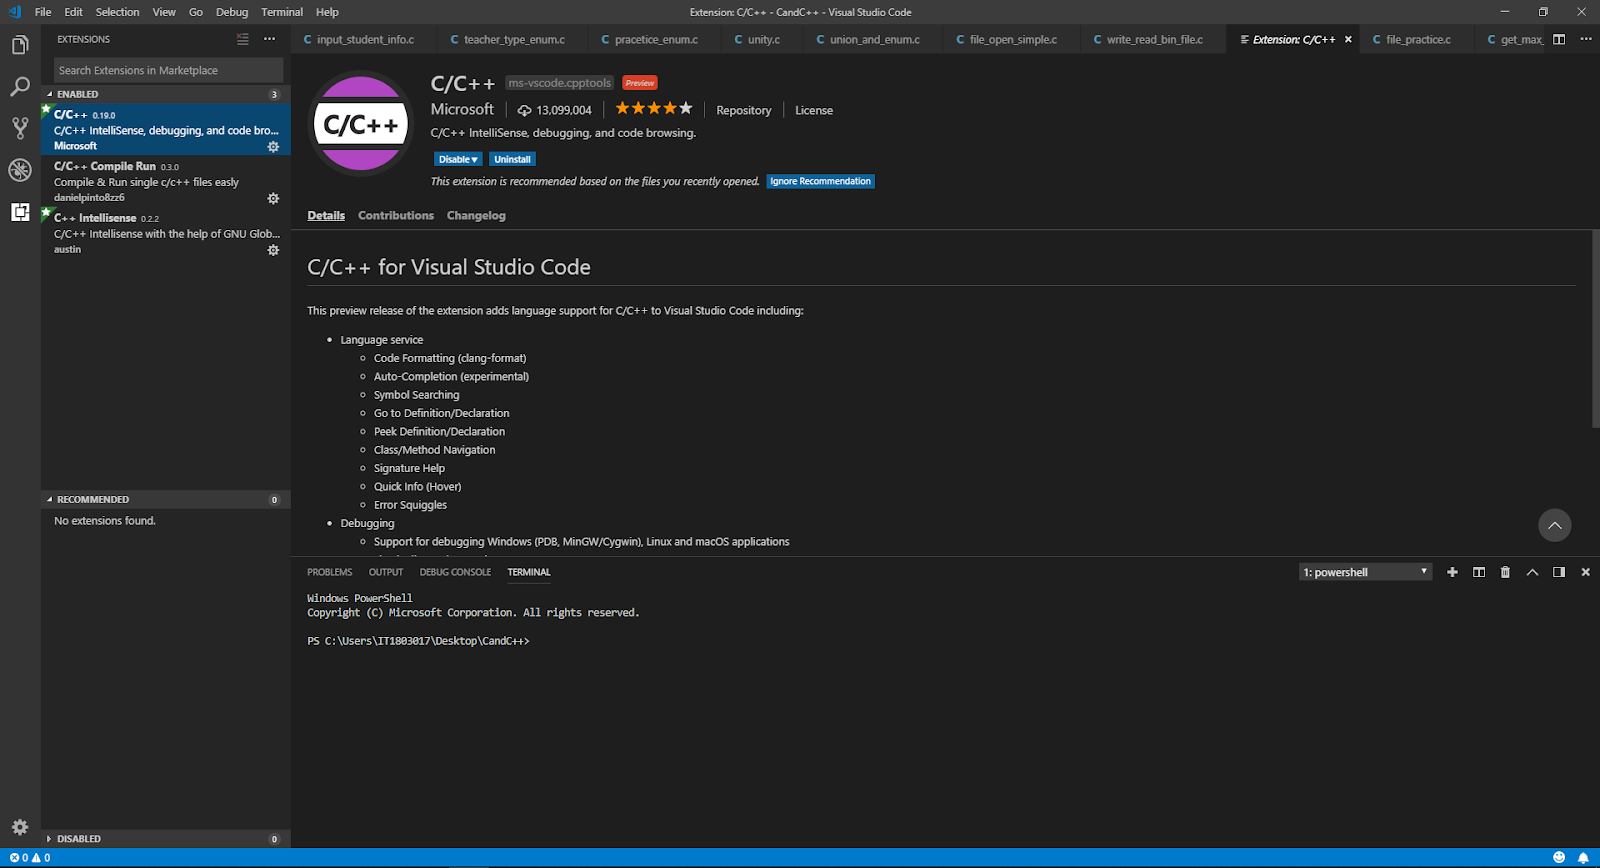Open the Repository link

click(x=744, y=110)
